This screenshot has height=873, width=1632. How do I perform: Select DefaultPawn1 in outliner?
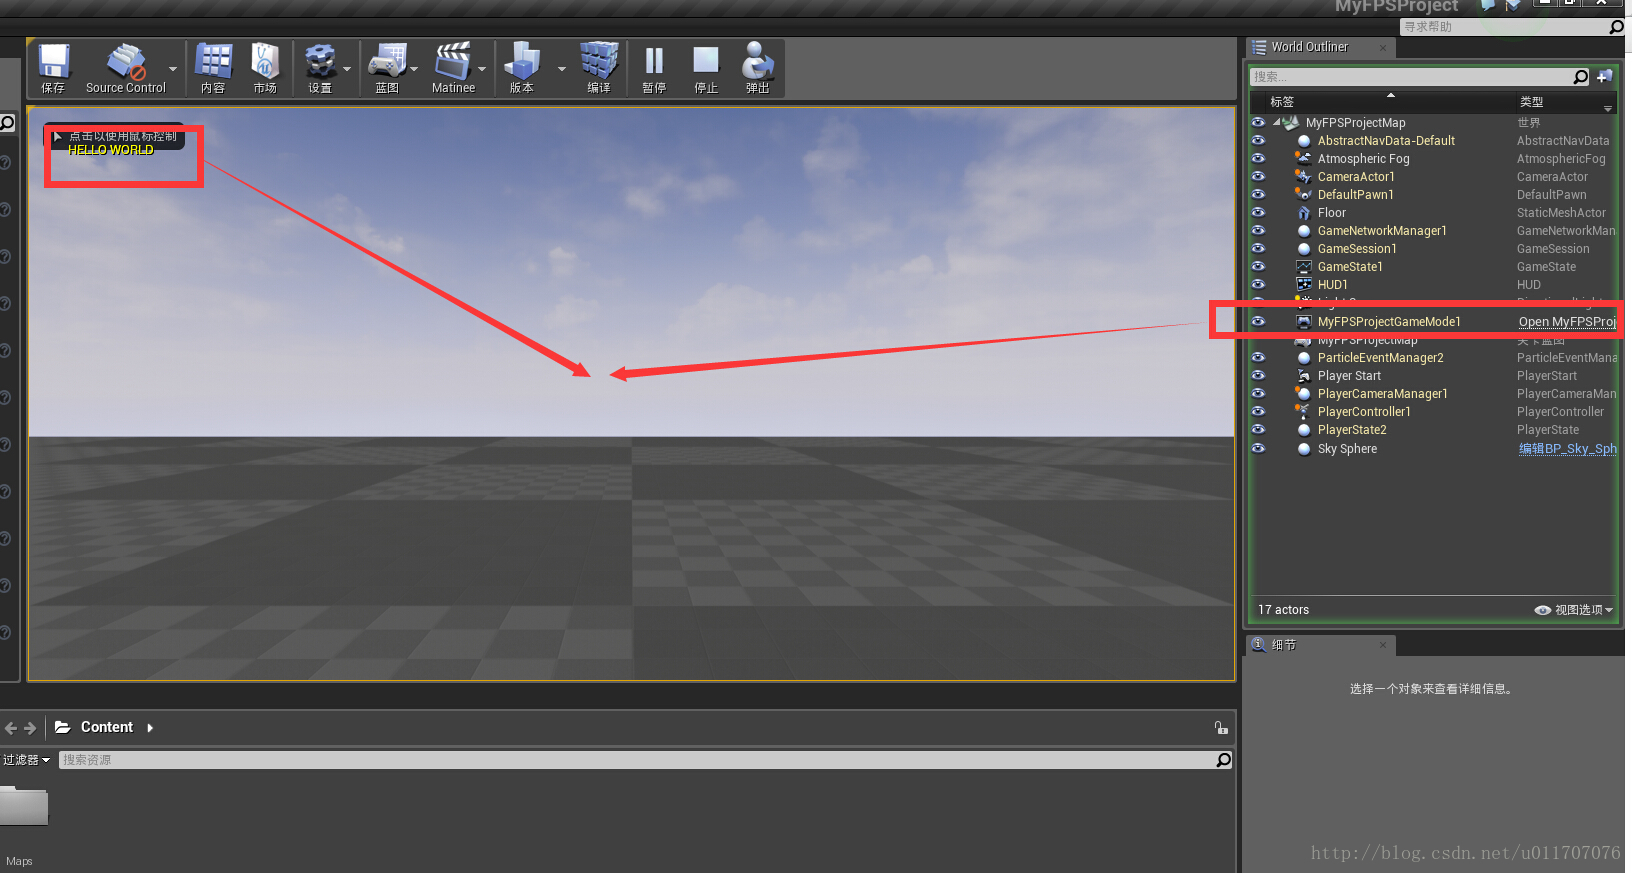[1355, 195]
